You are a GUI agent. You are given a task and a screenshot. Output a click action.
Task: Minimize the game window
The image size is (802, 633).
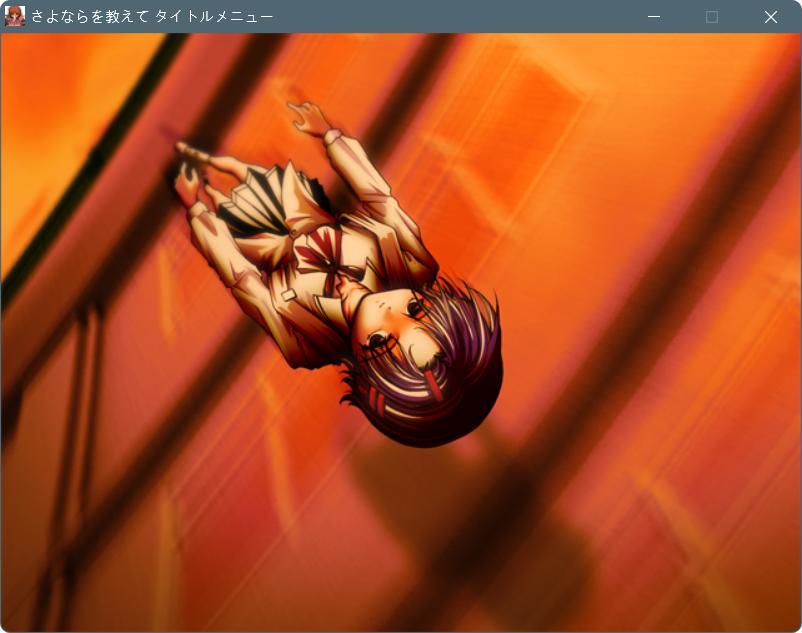654,17
